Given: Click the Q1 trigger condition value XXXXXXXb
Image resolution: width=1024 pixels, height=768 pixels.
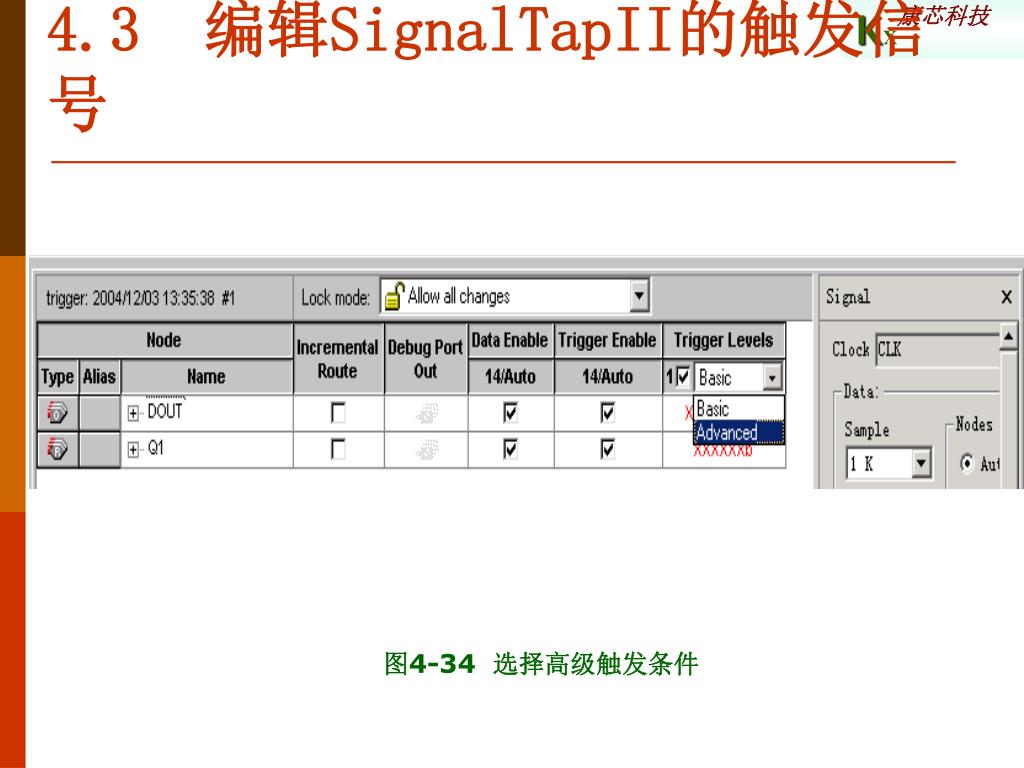Looking at the screenshot, I should [x=722, y=451].
